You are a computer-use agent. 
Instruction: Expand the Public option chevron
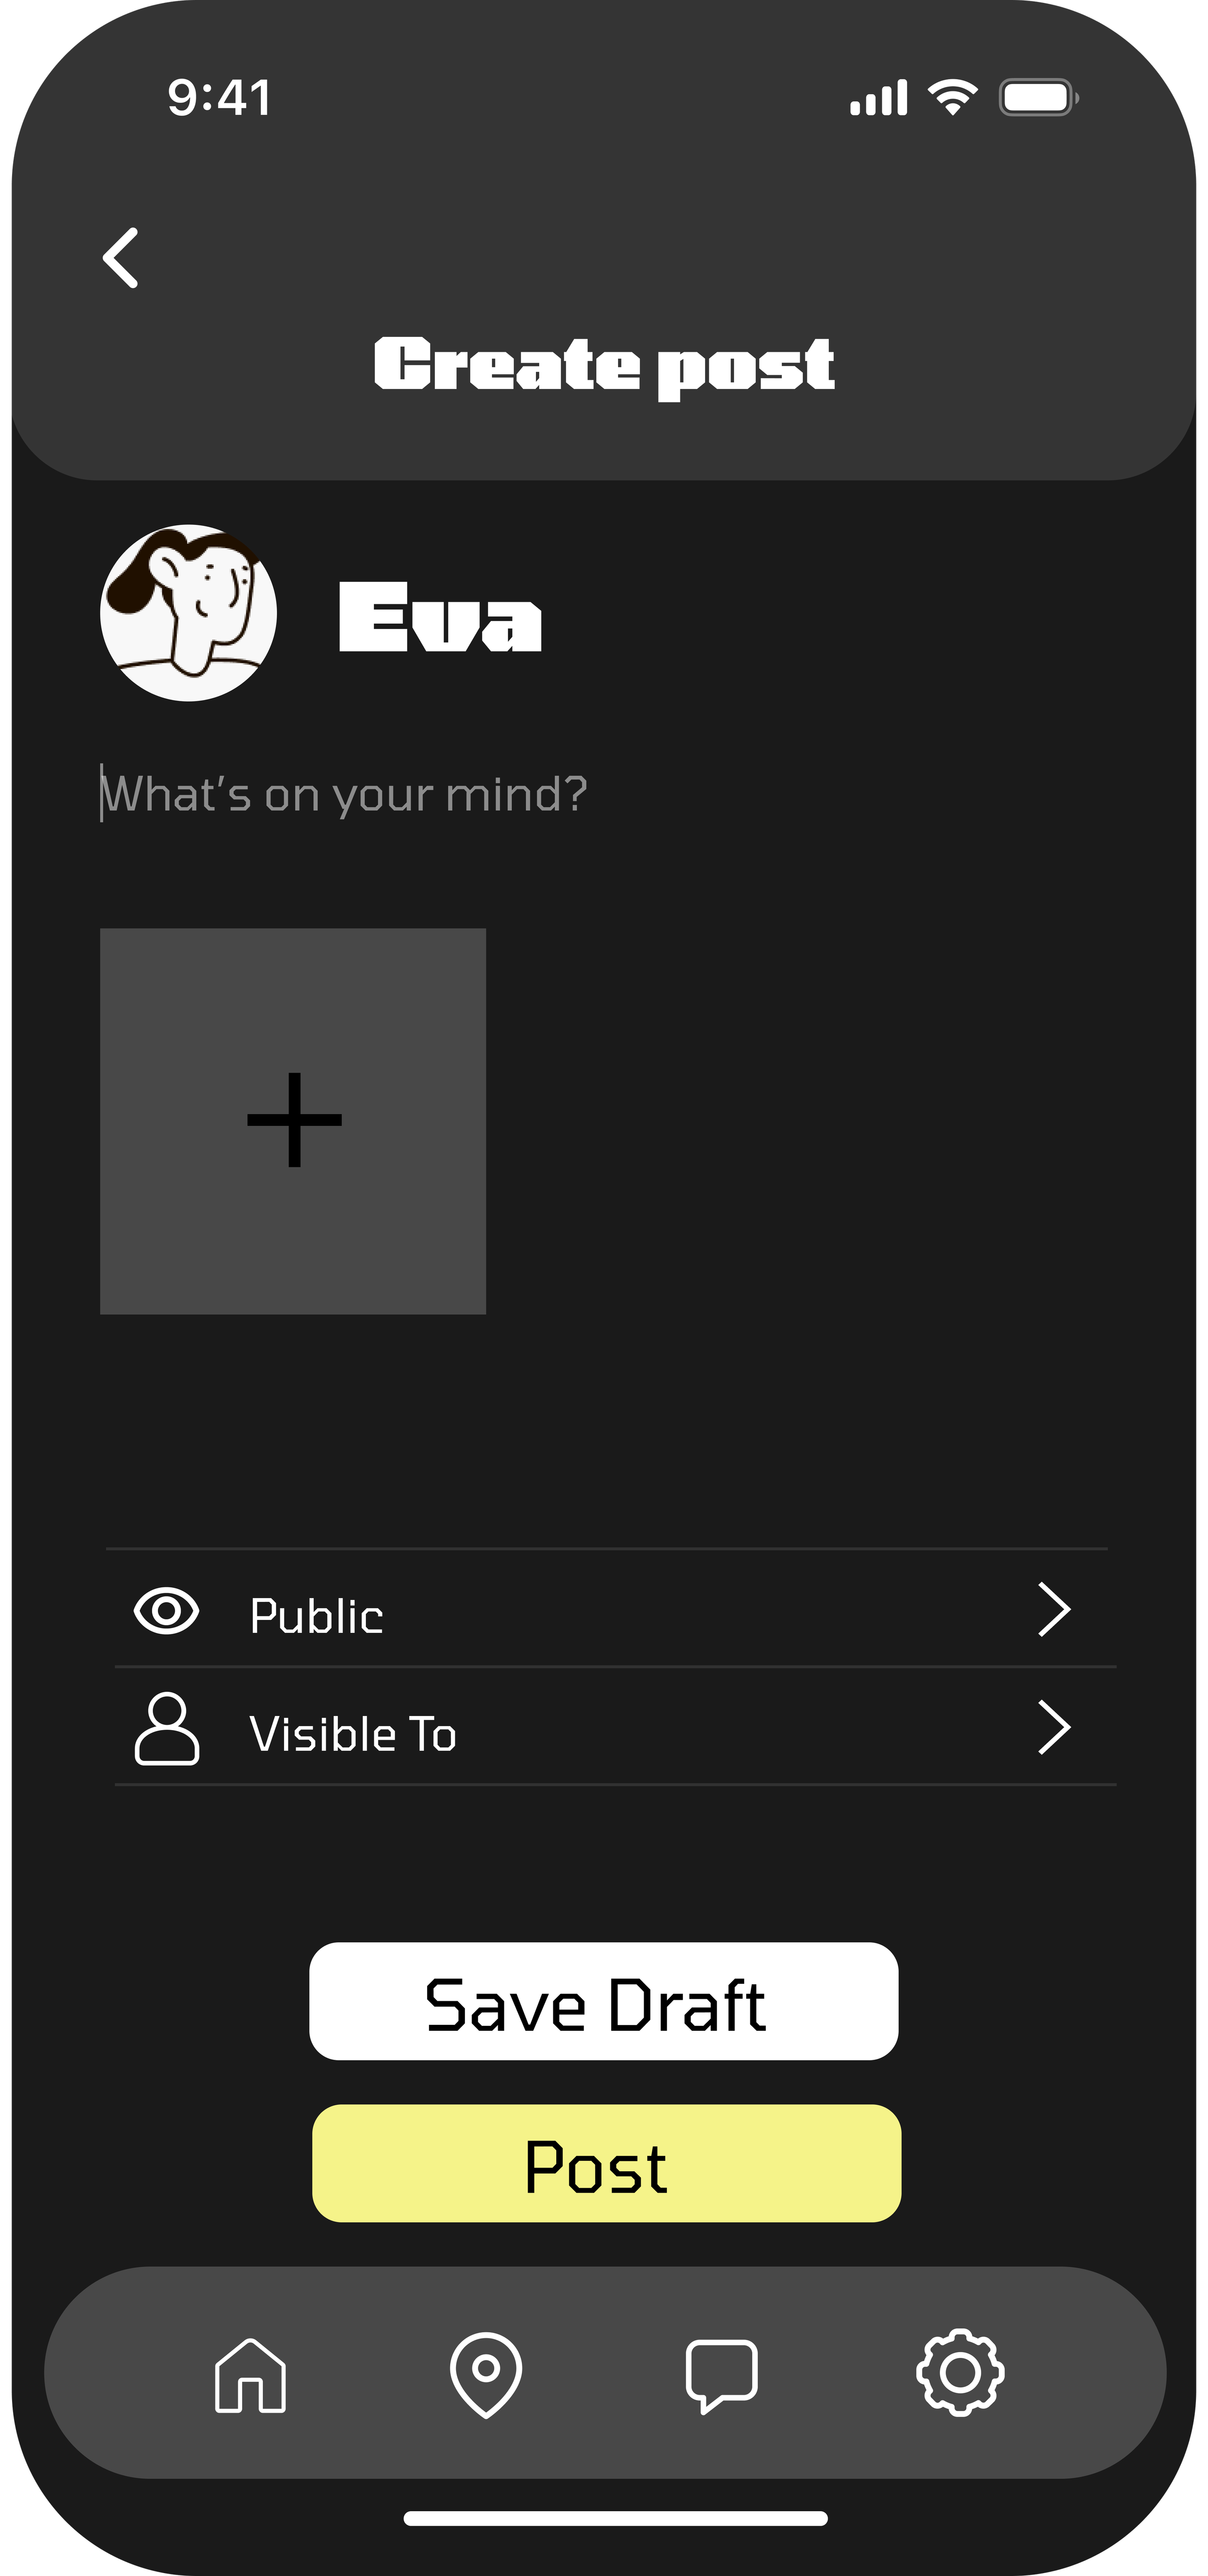[1054, 1610]
